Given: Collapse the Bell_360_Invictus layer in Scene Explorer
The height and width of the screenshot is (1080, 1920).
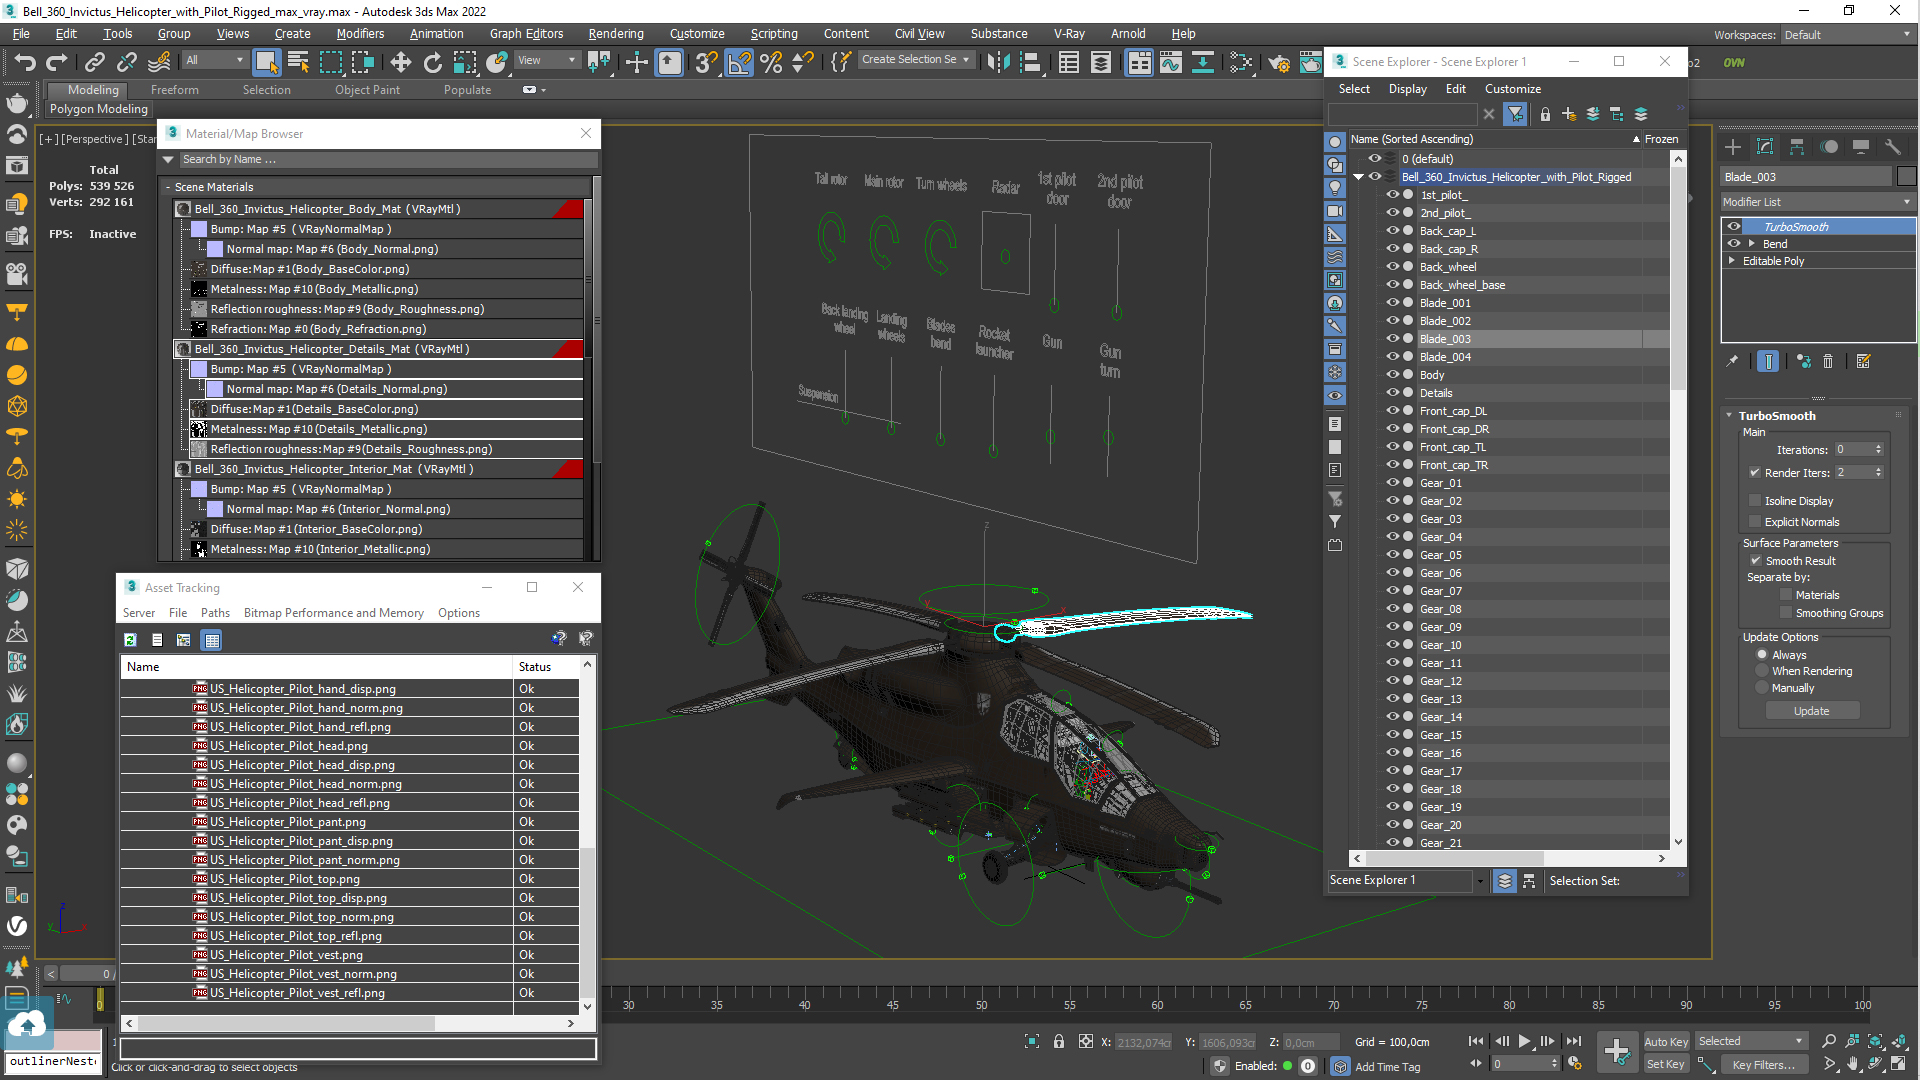Looking at the screenshot, I should 1358,177.
